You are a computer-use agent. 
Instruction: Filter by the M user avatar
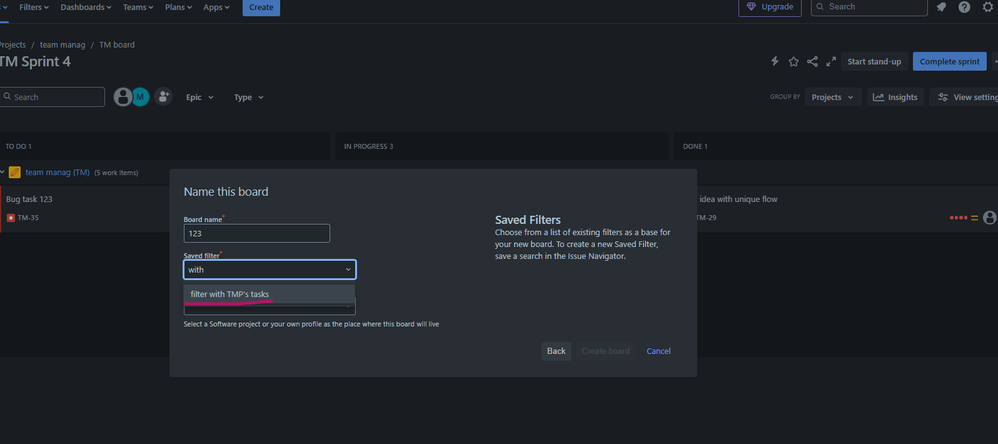[x=141, y=97]
